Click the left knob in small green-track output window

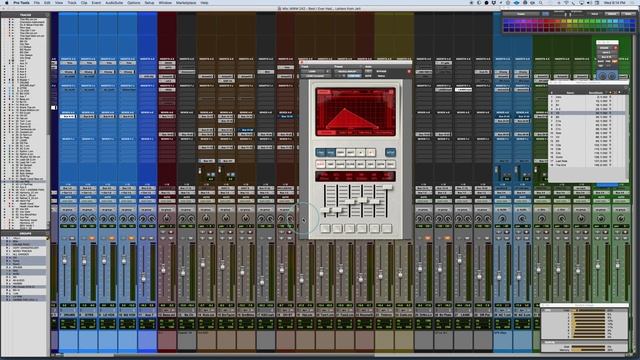tap(602, 76)
